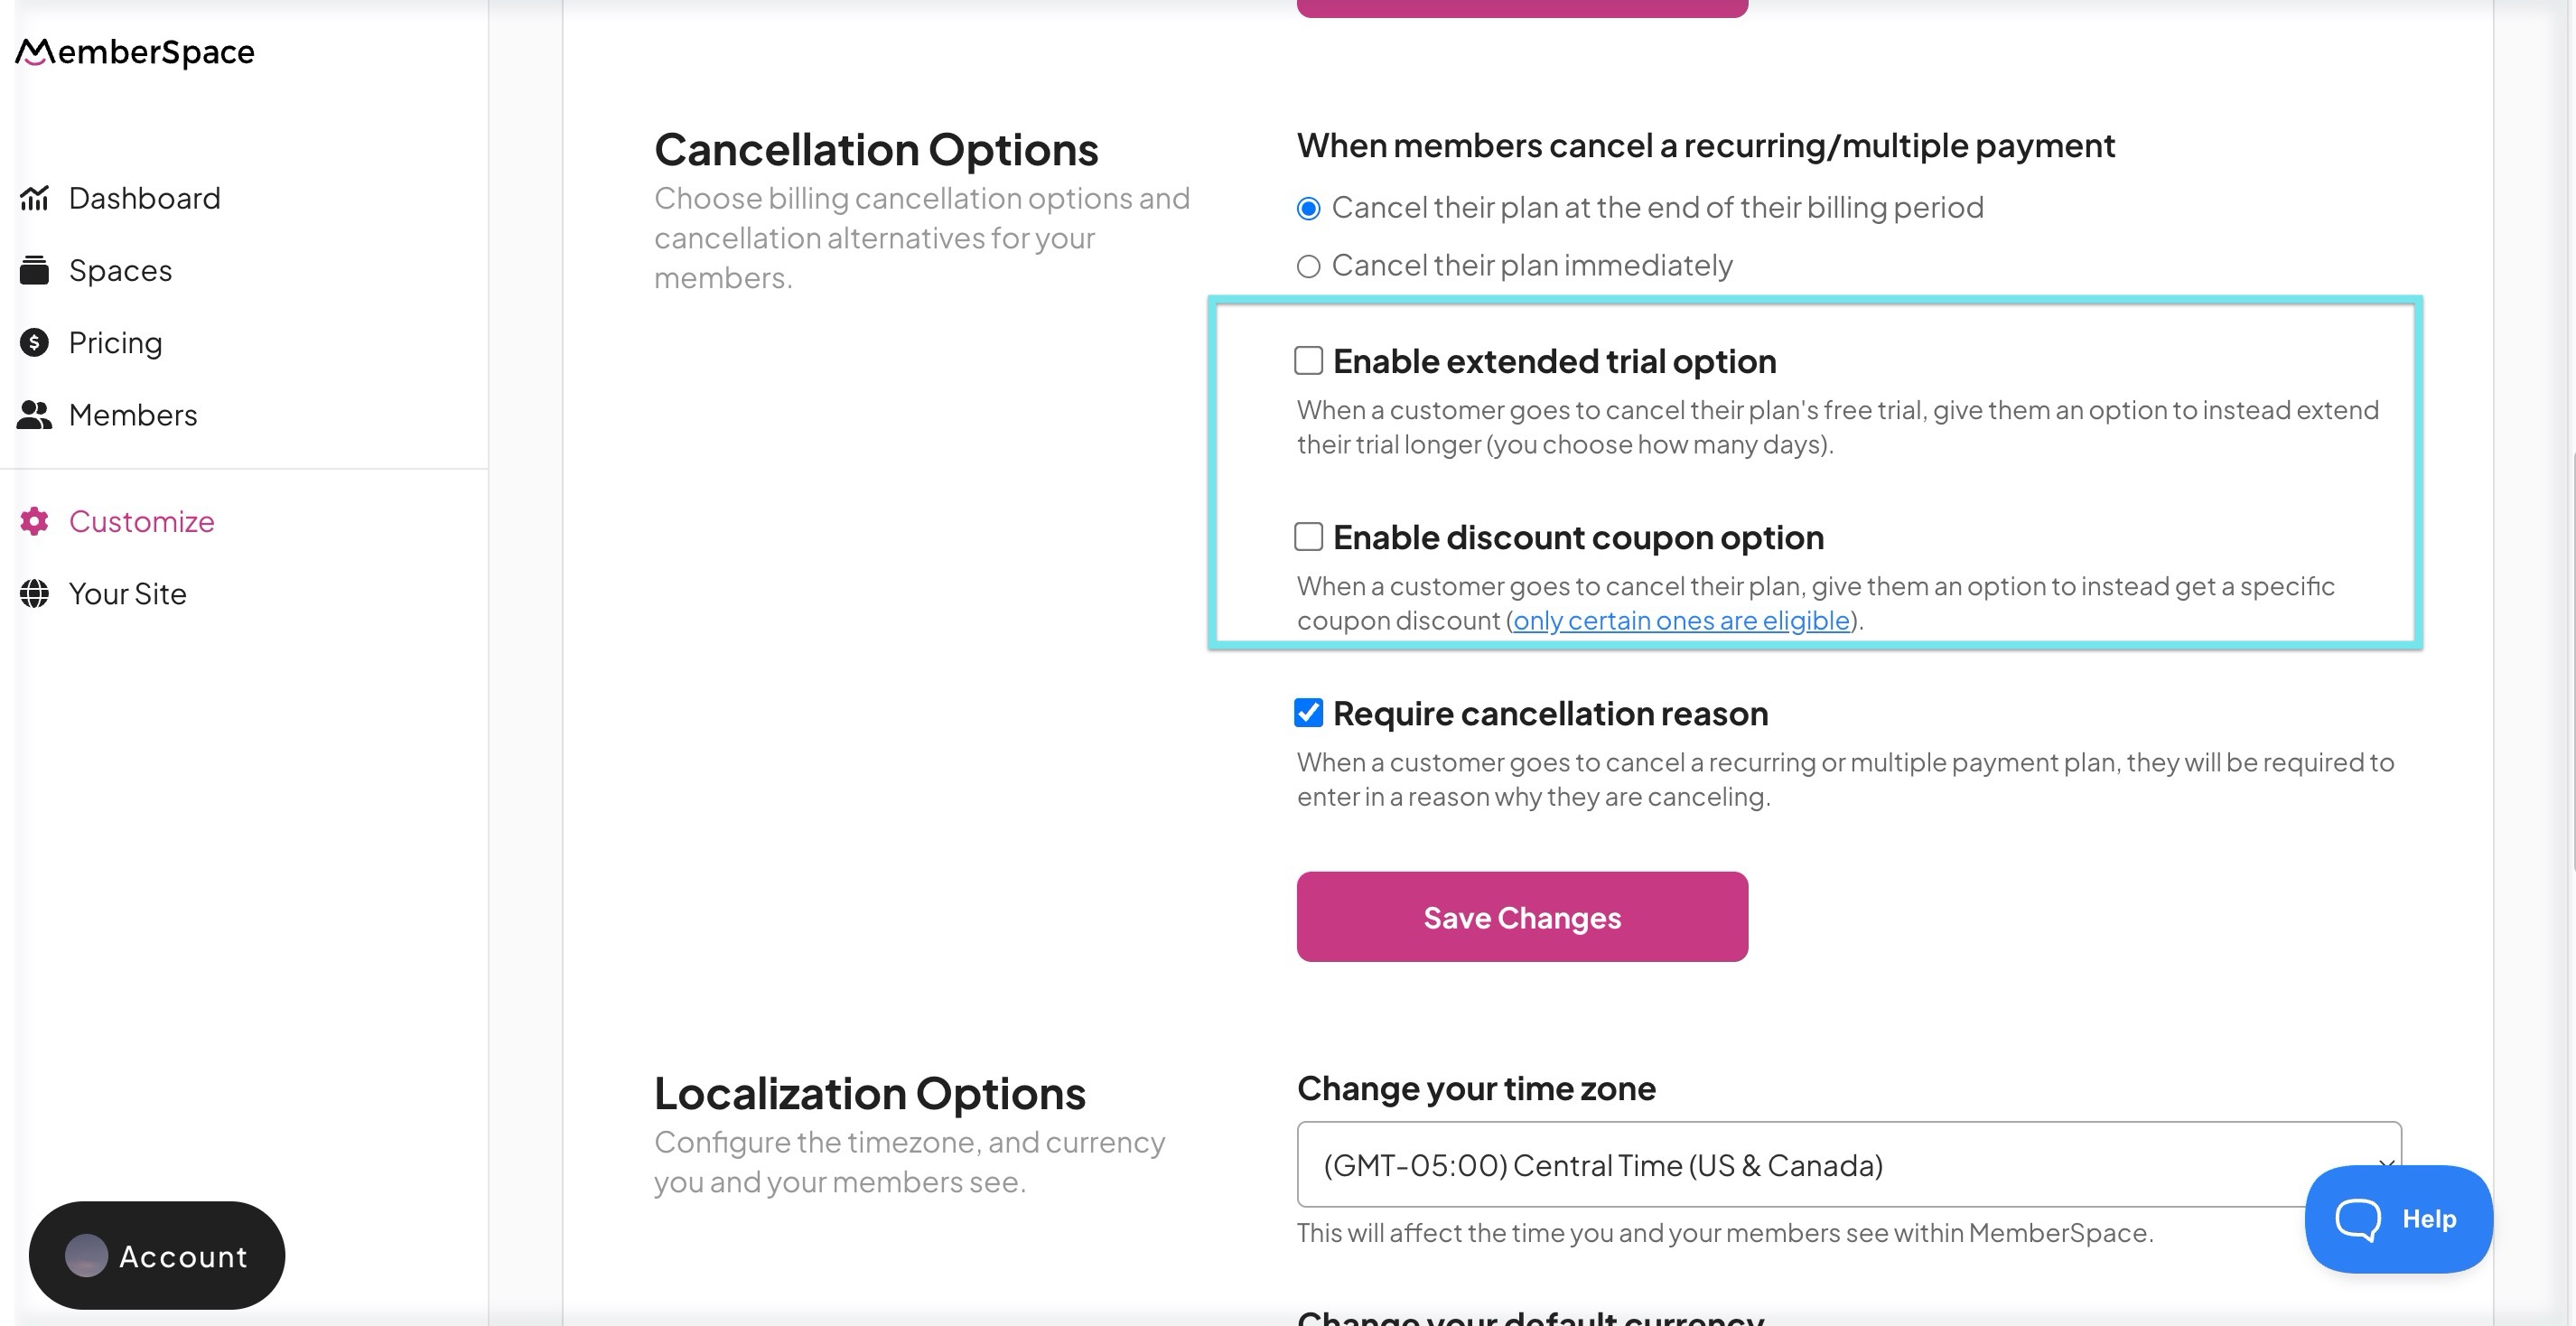Open 'only certain ones are eligible' link
The image size is (2576, 1326).
[1681, 621]
